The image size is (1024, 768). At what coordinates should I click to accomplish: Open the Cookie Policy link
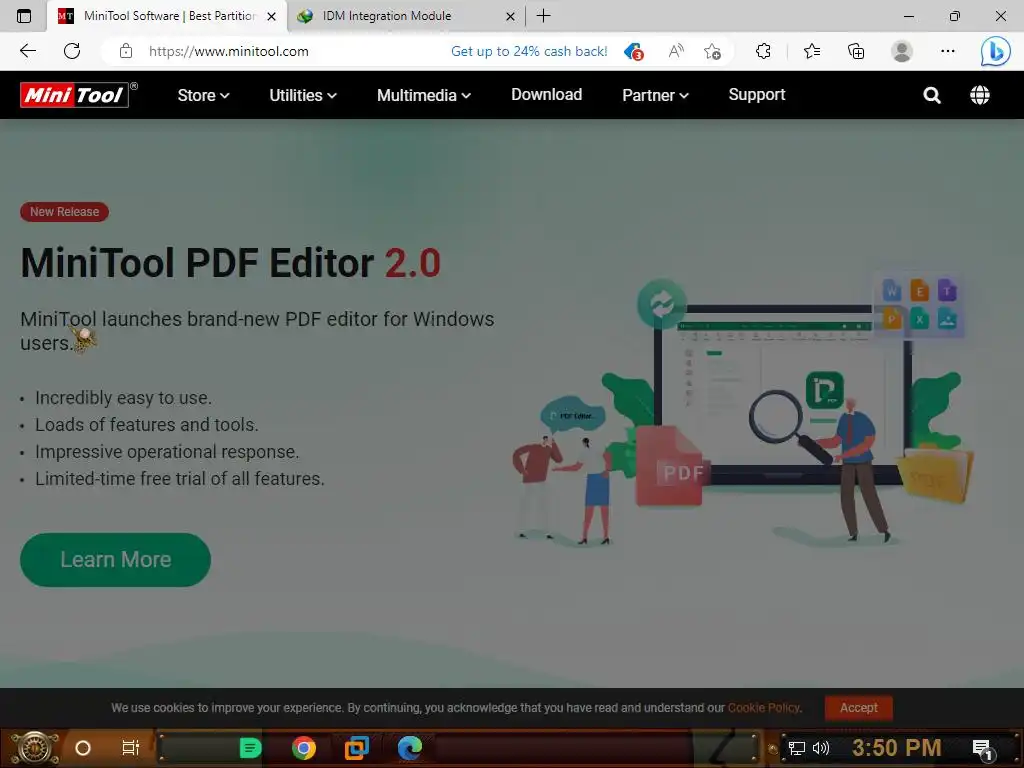pos(764,708)
